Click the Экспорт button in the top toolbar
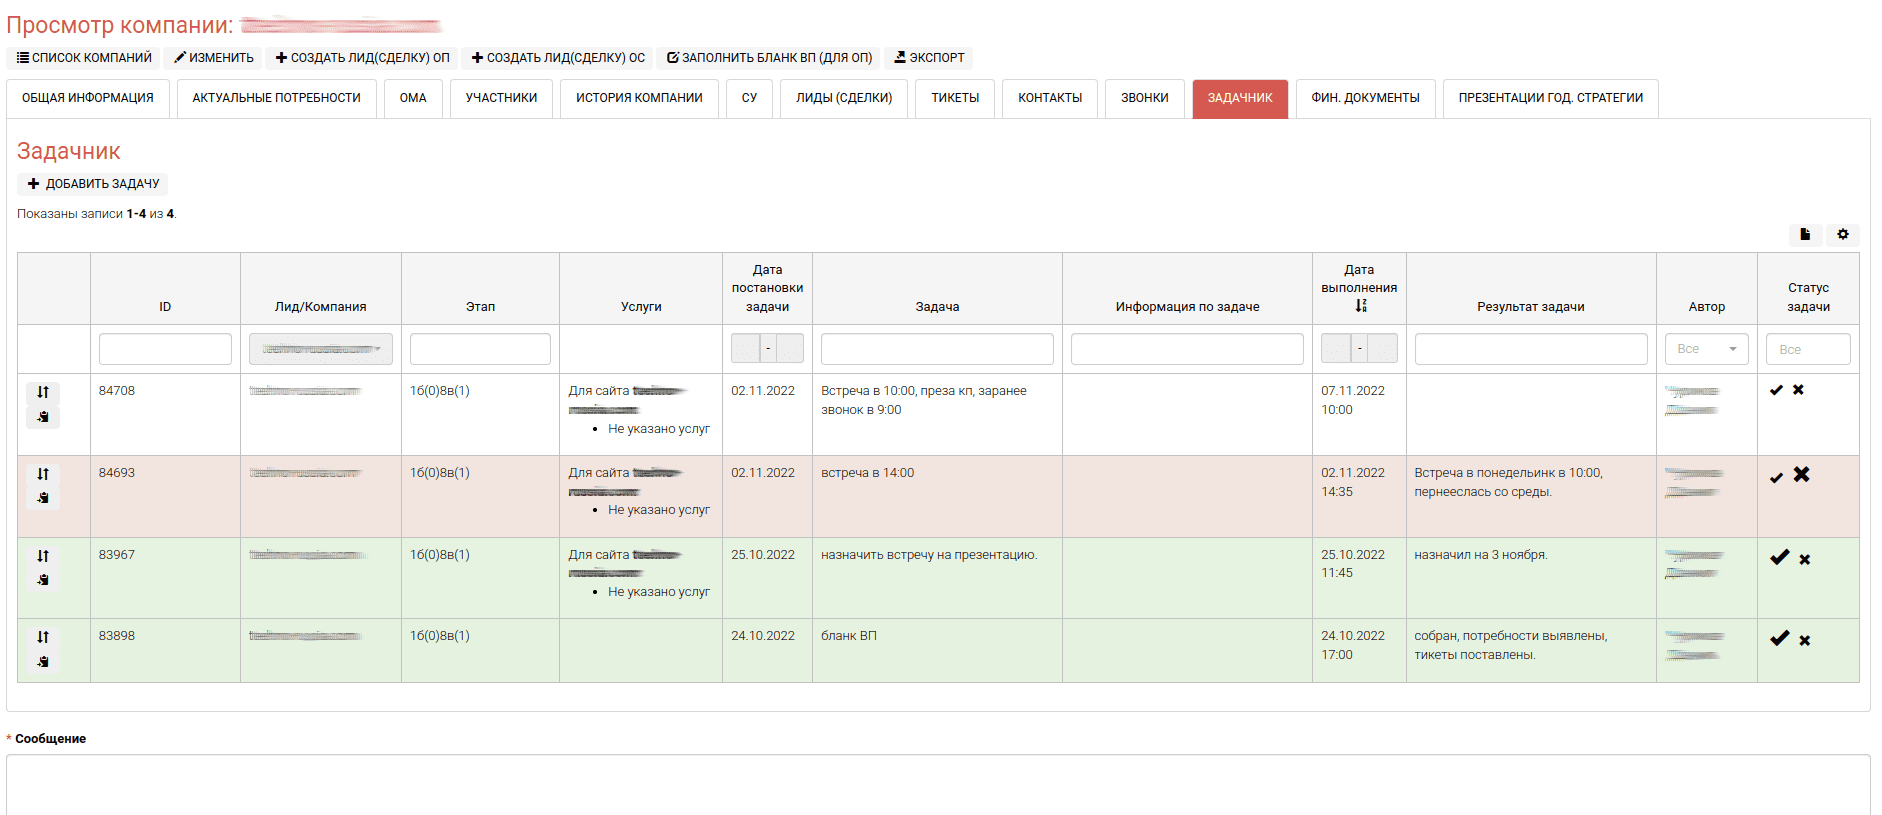The width and height of the screenshot is (1882, 815). click(x=928, y=58)
